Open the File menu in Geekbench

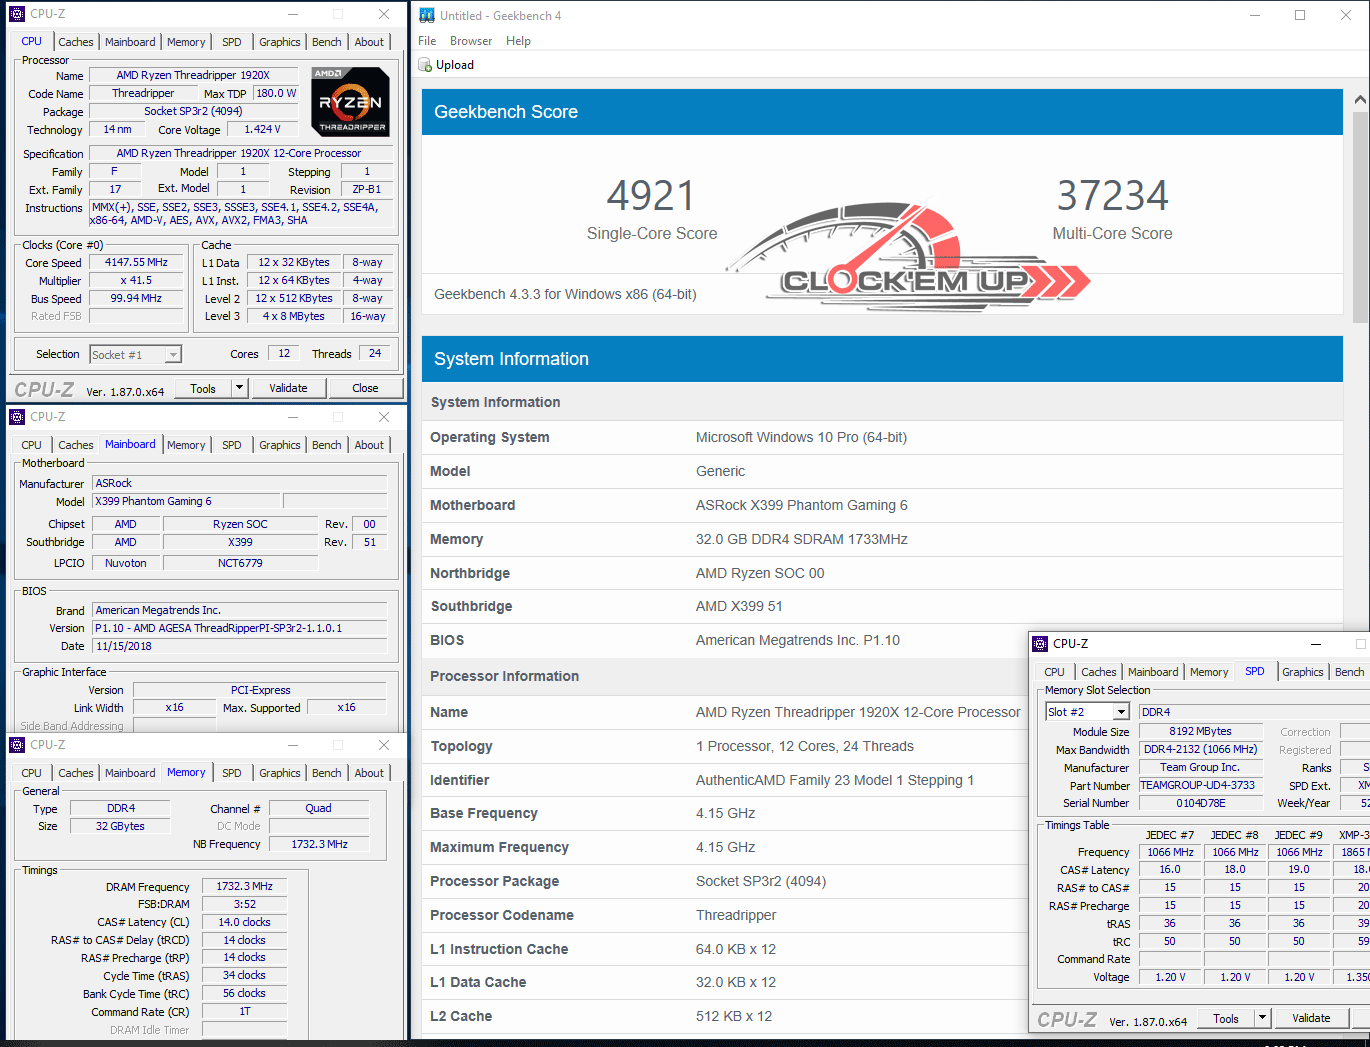point(427,41)
